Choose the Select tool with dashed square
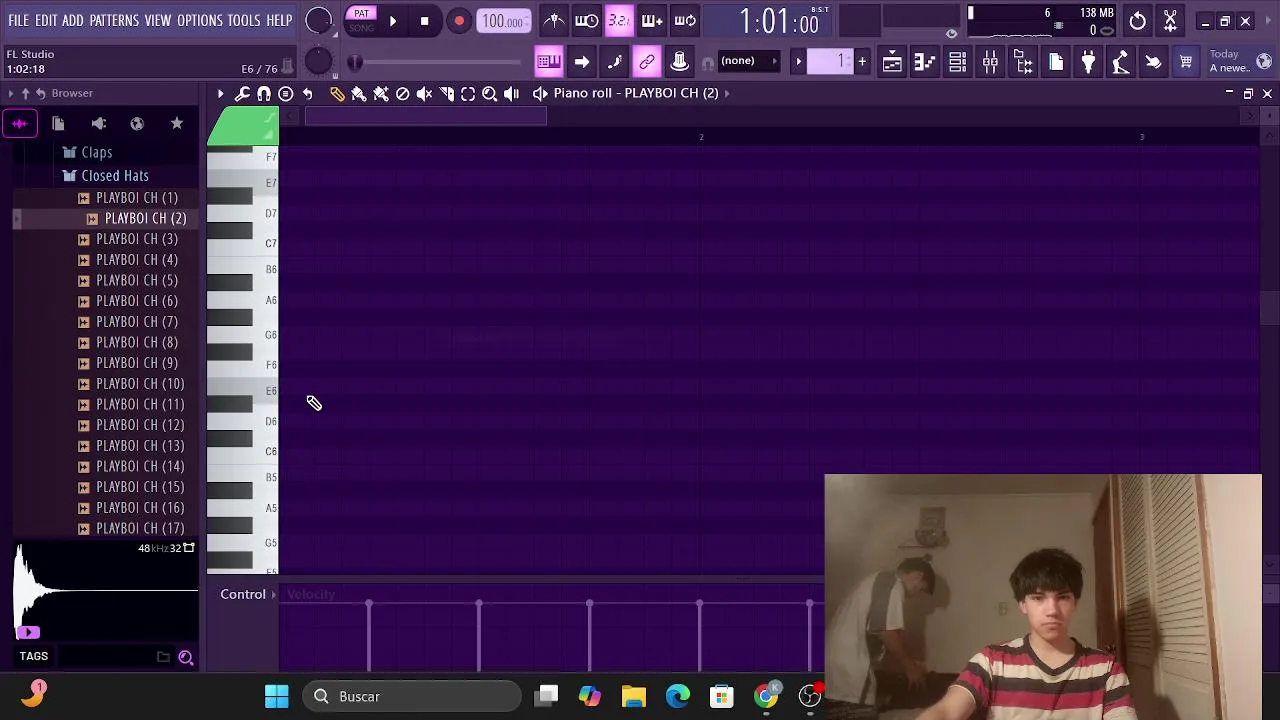 tap(468, 93)
